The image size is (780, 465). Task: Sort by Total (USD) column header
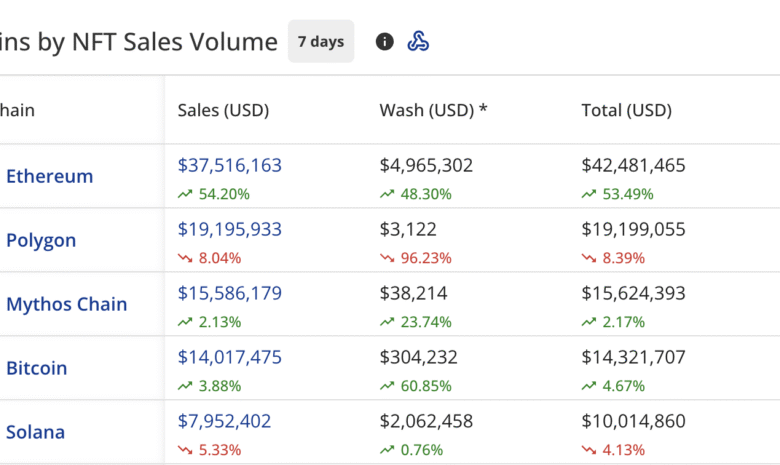pyautogui.click(x=627, y=110)
